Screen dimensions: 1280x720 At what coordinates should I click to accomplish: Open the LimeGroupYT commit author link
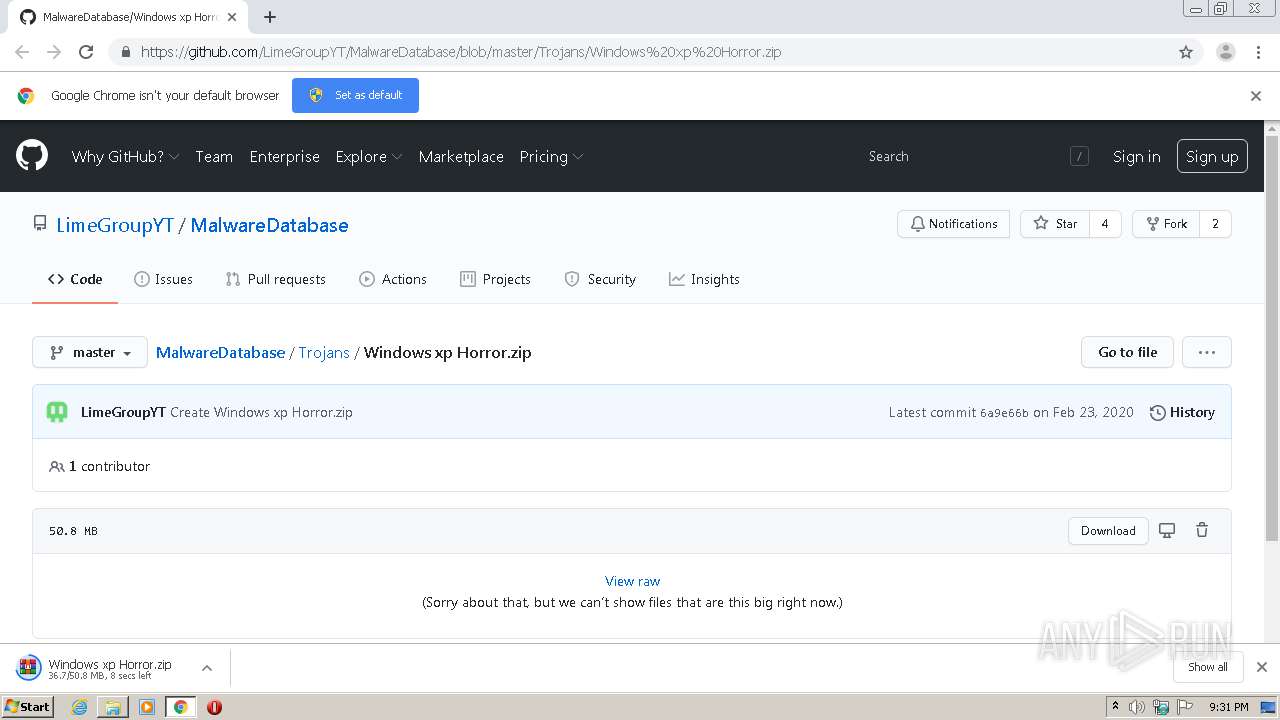click(x=123, y=412)
